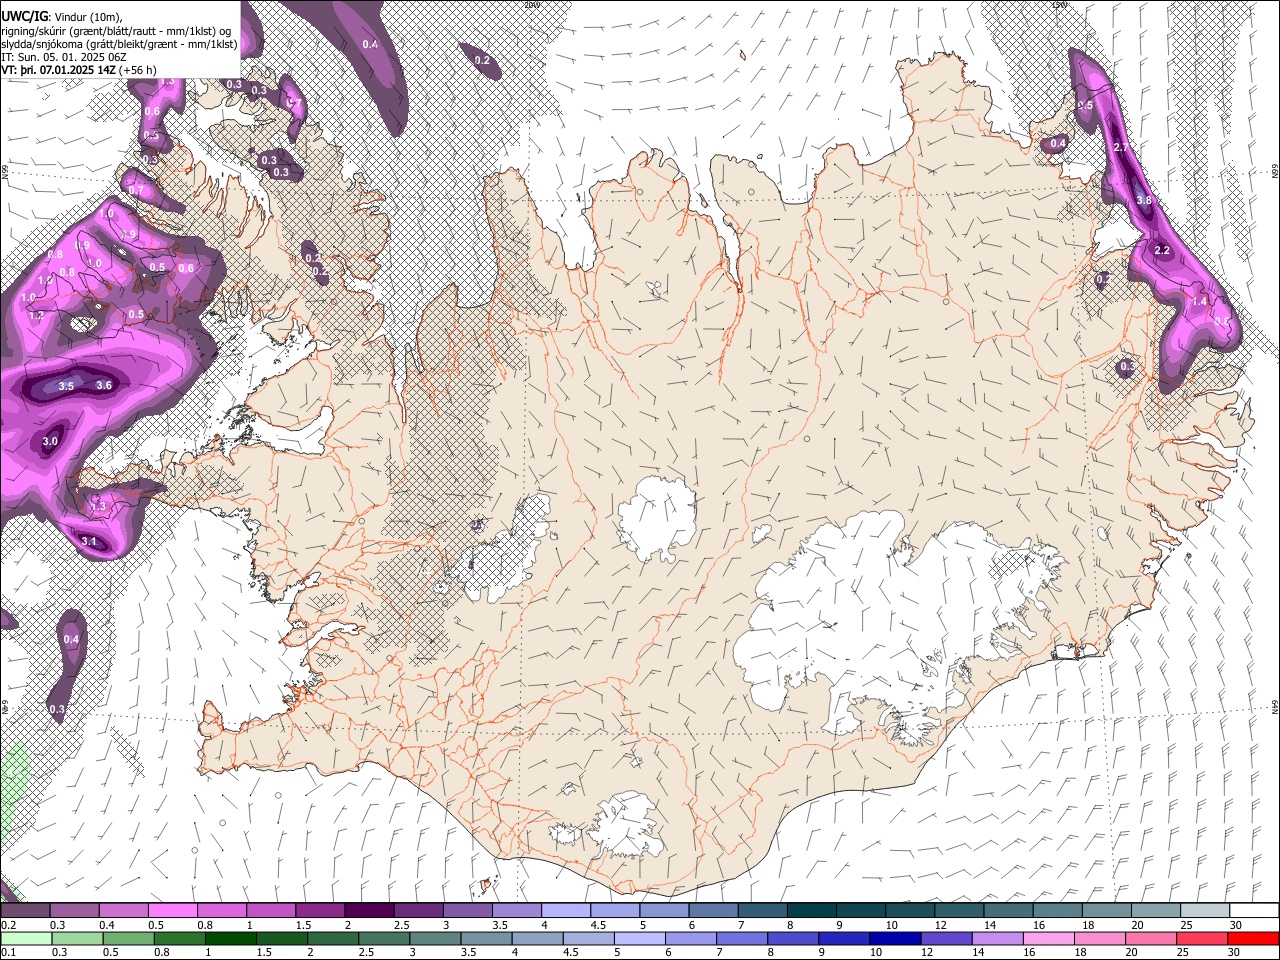Image resolution: width=1280 pixels, height=960 pixels.
Task: Click the 2.2 precipitation value on the map
Action: (1162, 250)
